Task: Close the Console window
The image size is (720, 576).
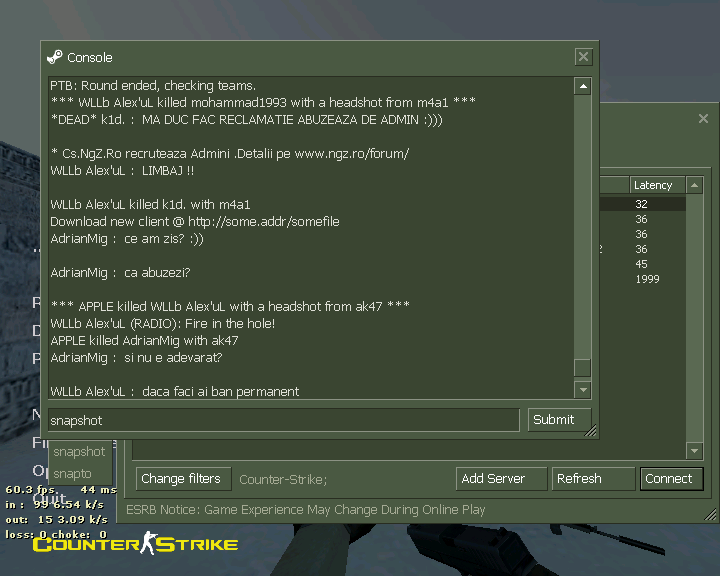Action: tap(583, 57)
